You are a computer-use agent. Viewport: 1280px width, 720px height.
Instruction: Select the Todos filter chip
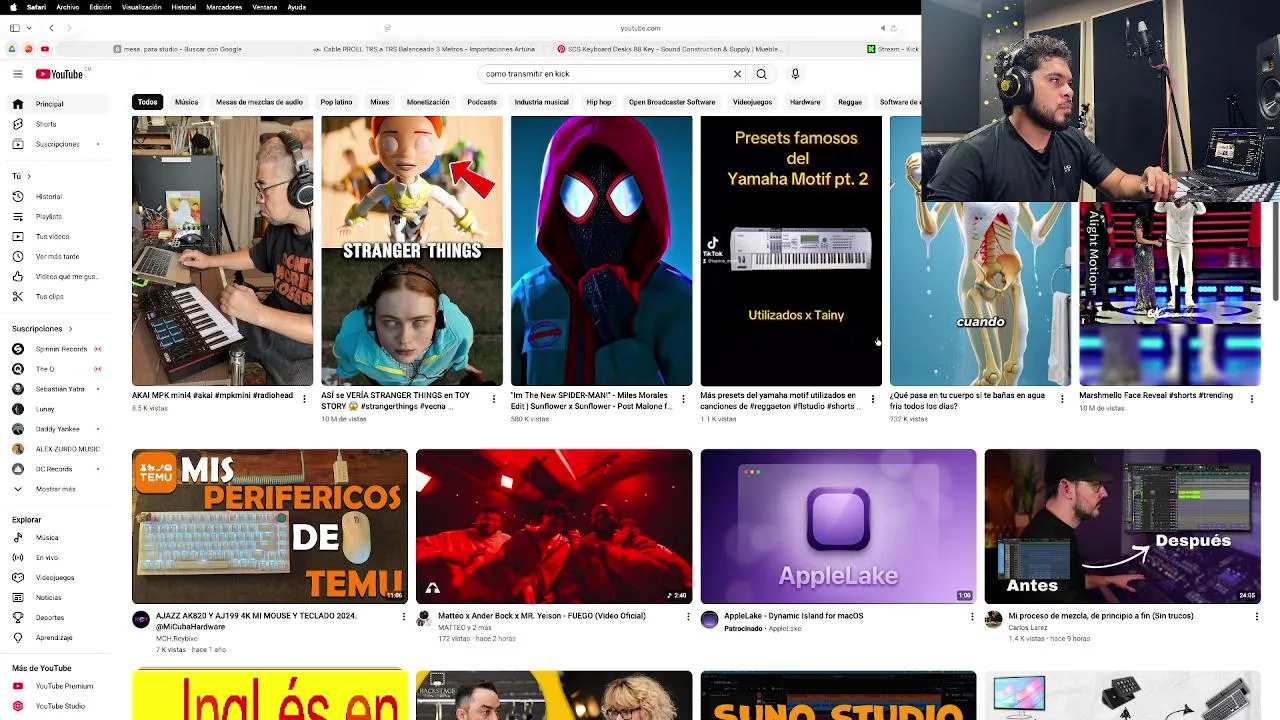tap(147, 102)
